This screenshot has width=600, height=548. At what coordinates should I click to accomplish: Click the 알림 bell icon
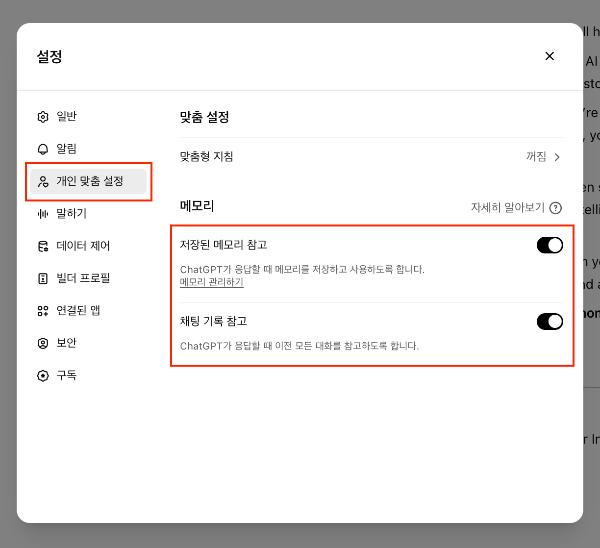43,149
